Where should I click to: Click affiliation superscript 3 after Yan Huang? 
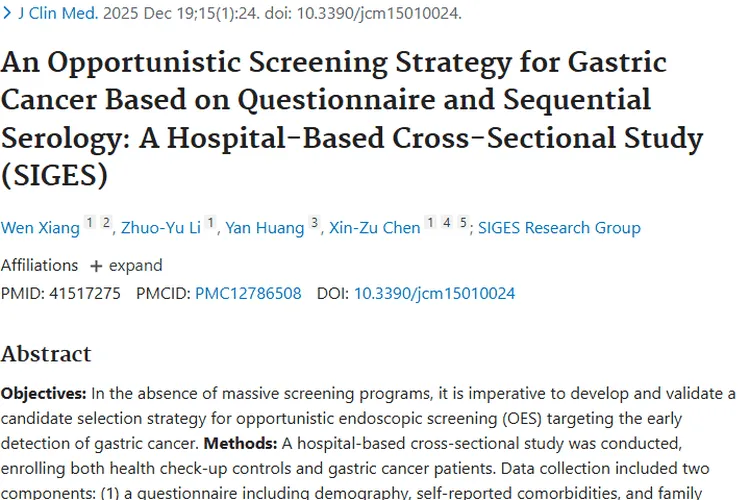314,224
